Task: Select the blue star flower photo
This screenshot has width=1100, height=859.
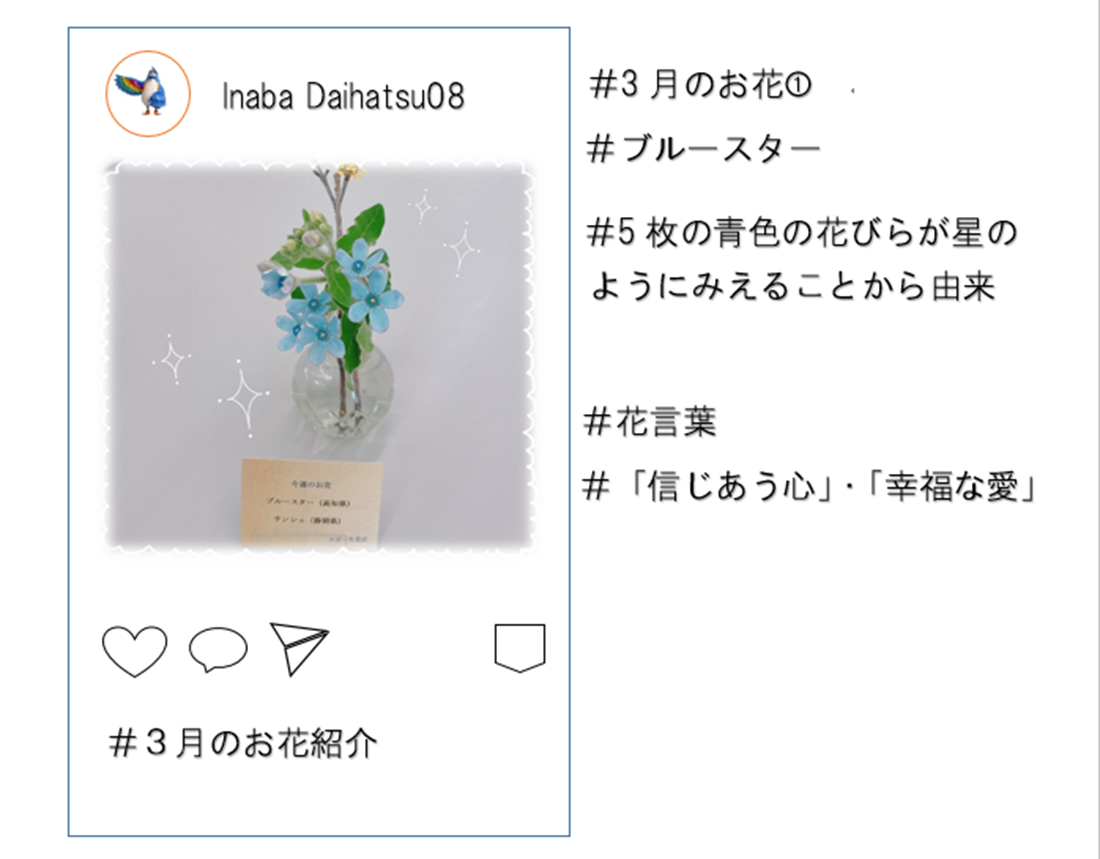Action: coord(320,356)
